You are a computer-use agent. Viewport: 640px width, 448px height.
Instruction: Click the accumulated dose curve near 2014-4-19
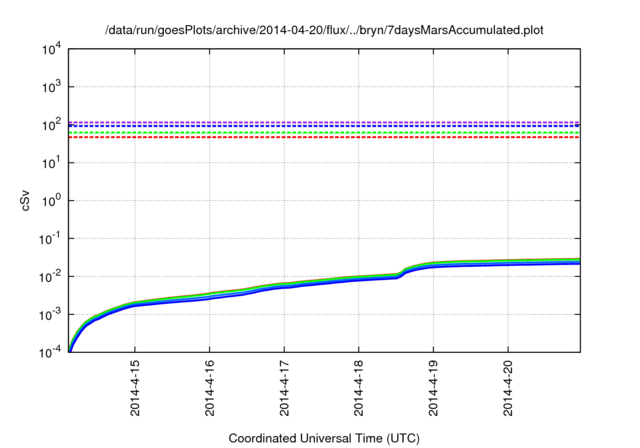pyautogui.click(x=433, y=265)
